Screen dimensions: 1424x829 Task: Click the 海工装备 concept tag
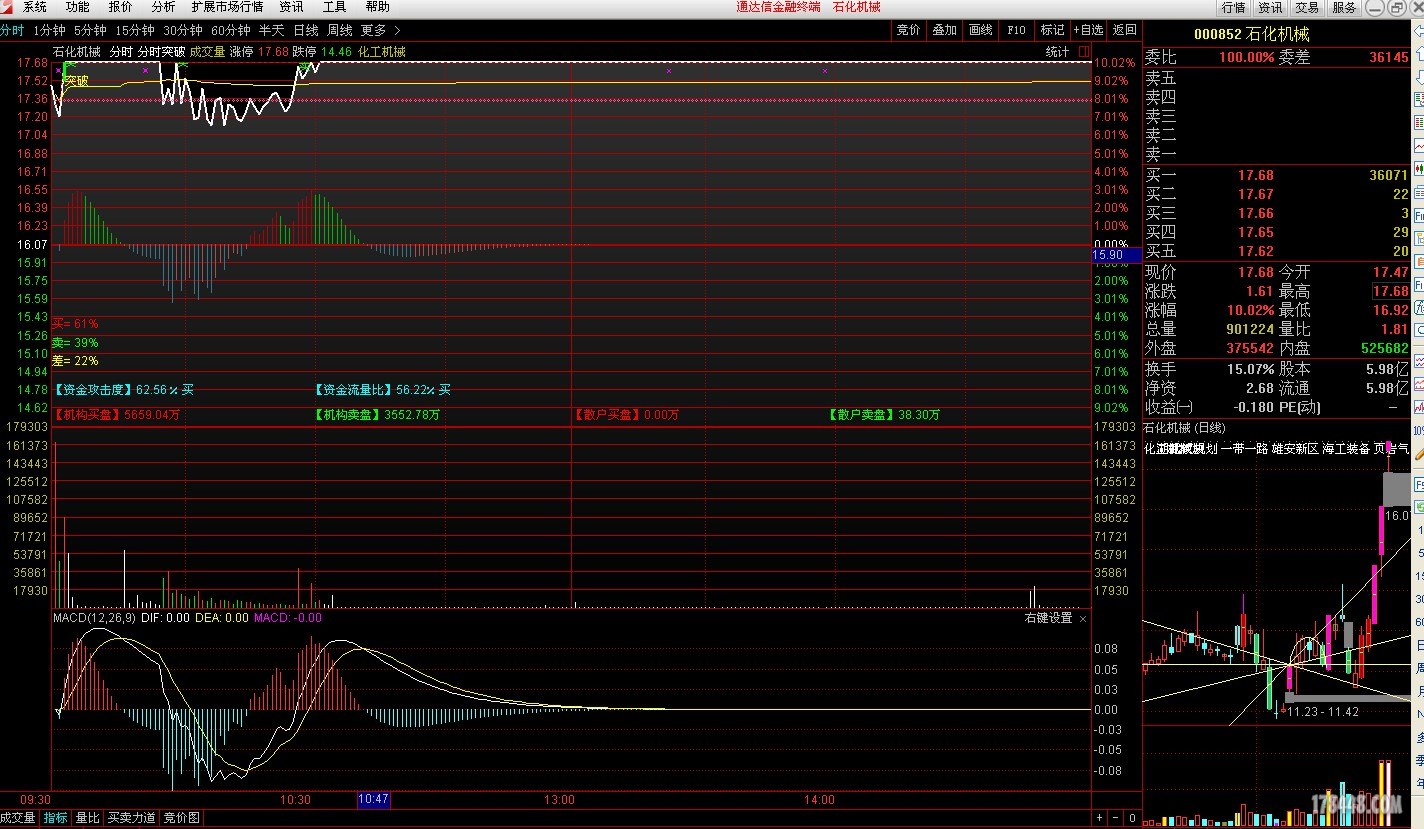pyautogui.click(x=1345, y=449)
